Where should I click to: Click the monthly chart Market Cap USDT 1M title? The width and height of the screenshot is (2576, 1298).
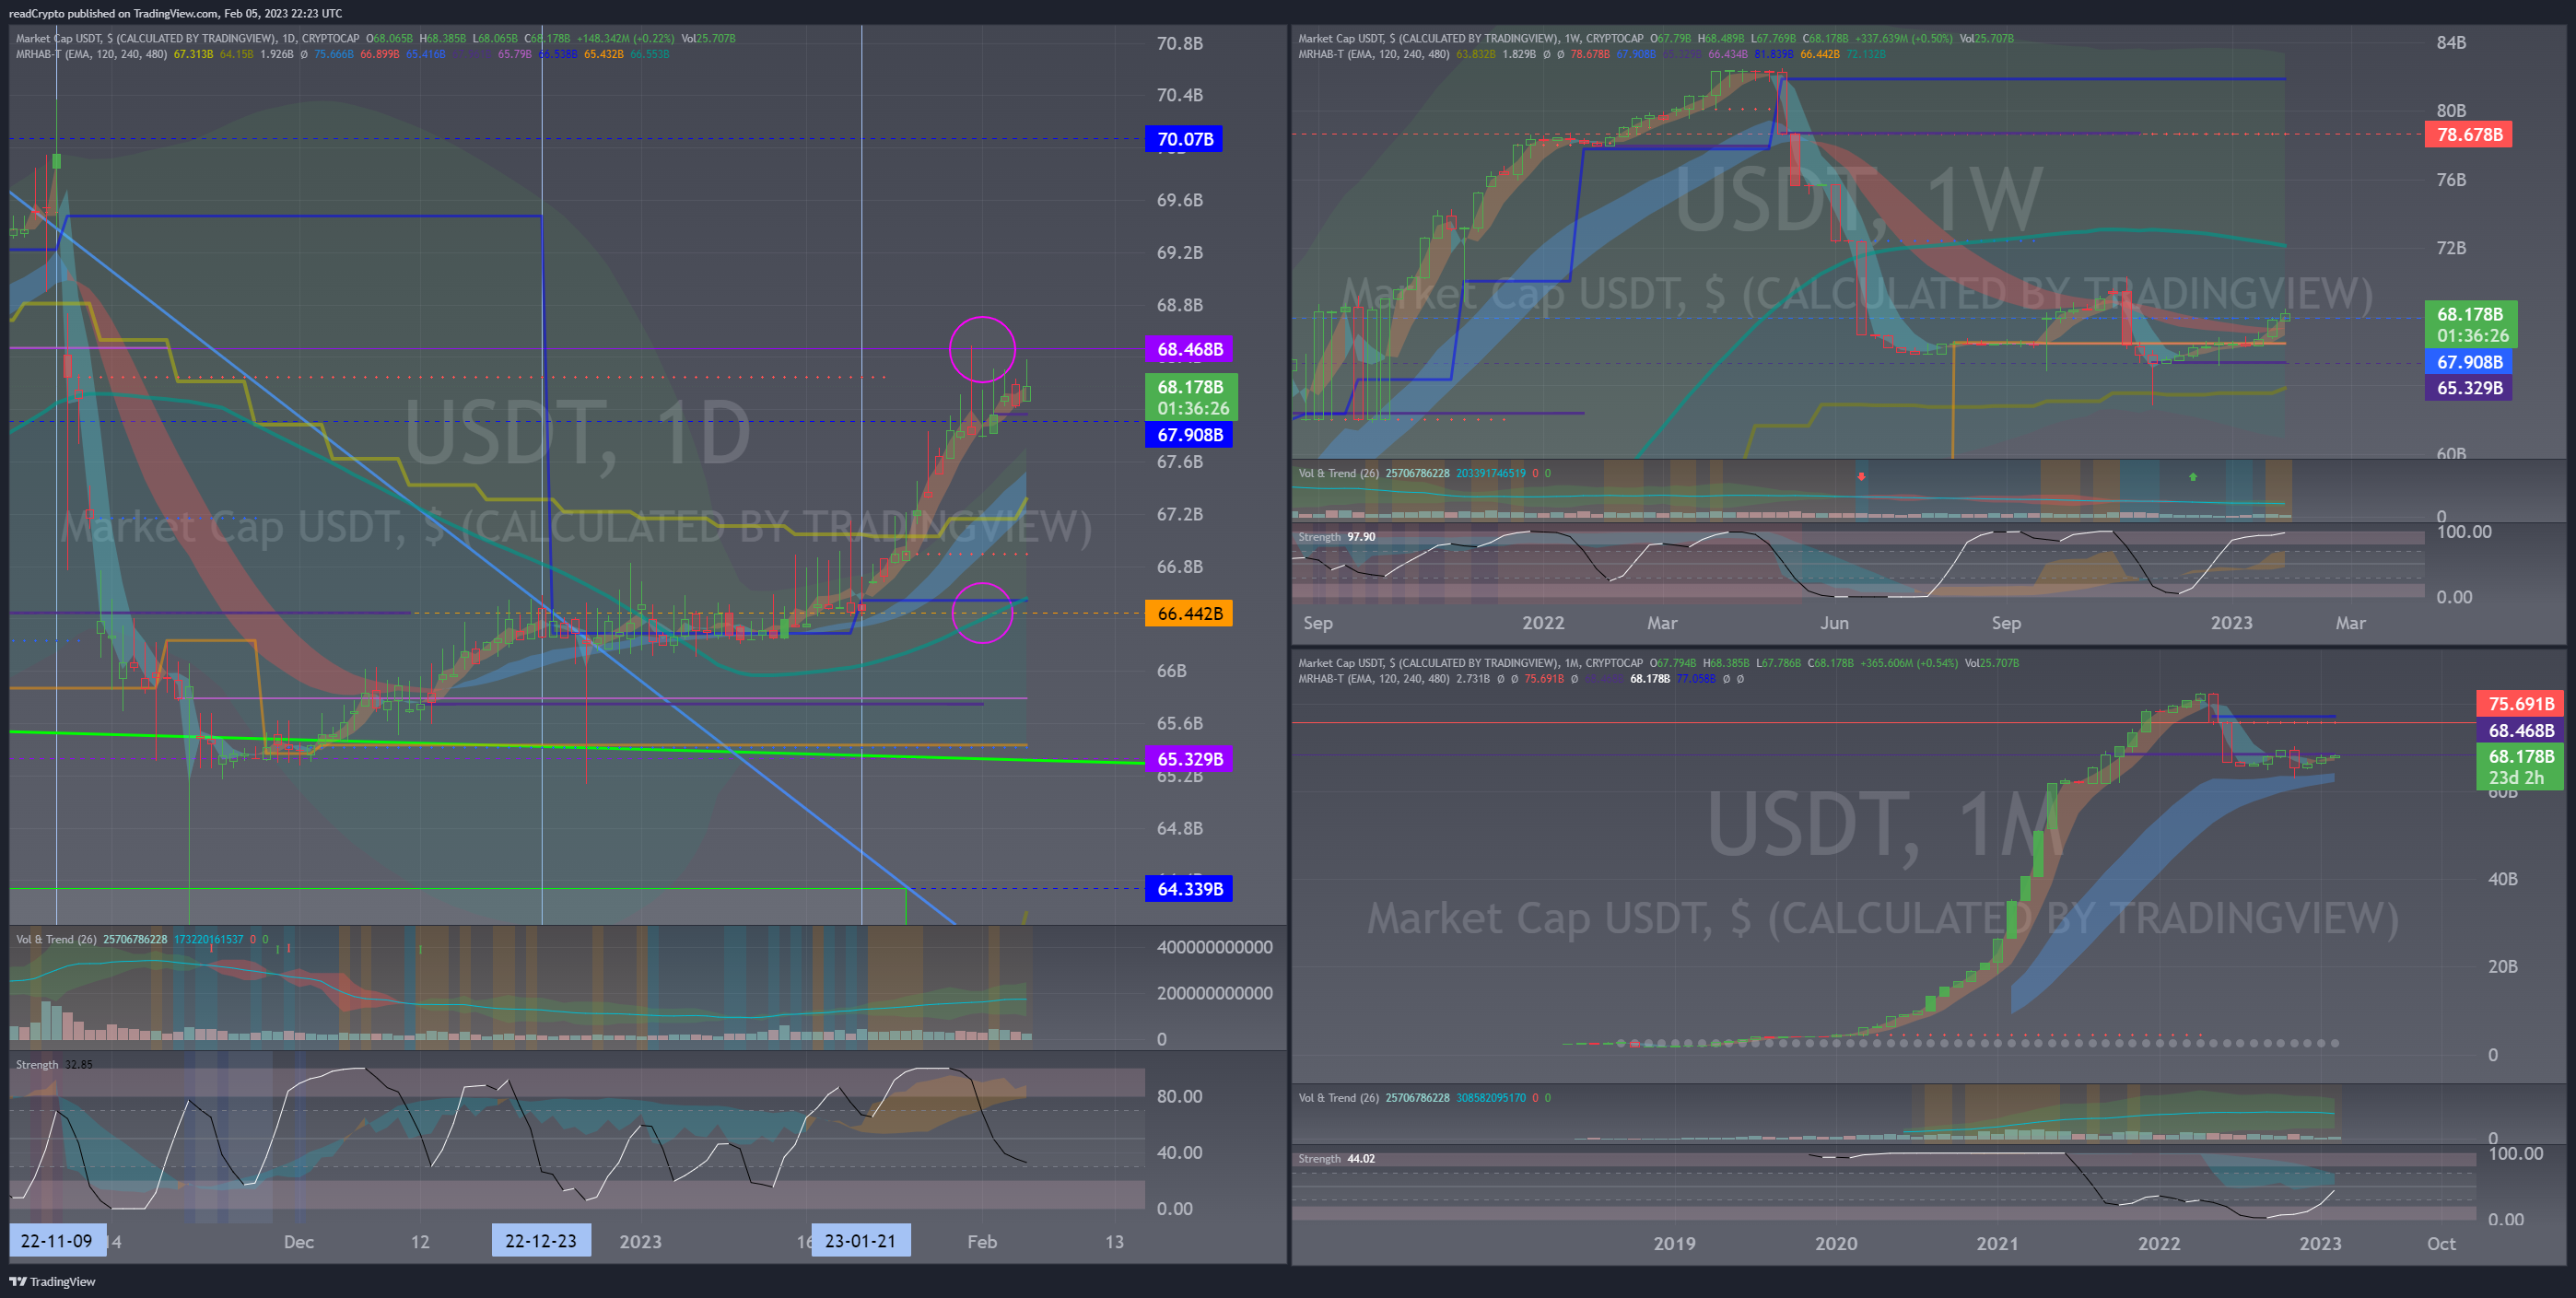click(1470, 663)
